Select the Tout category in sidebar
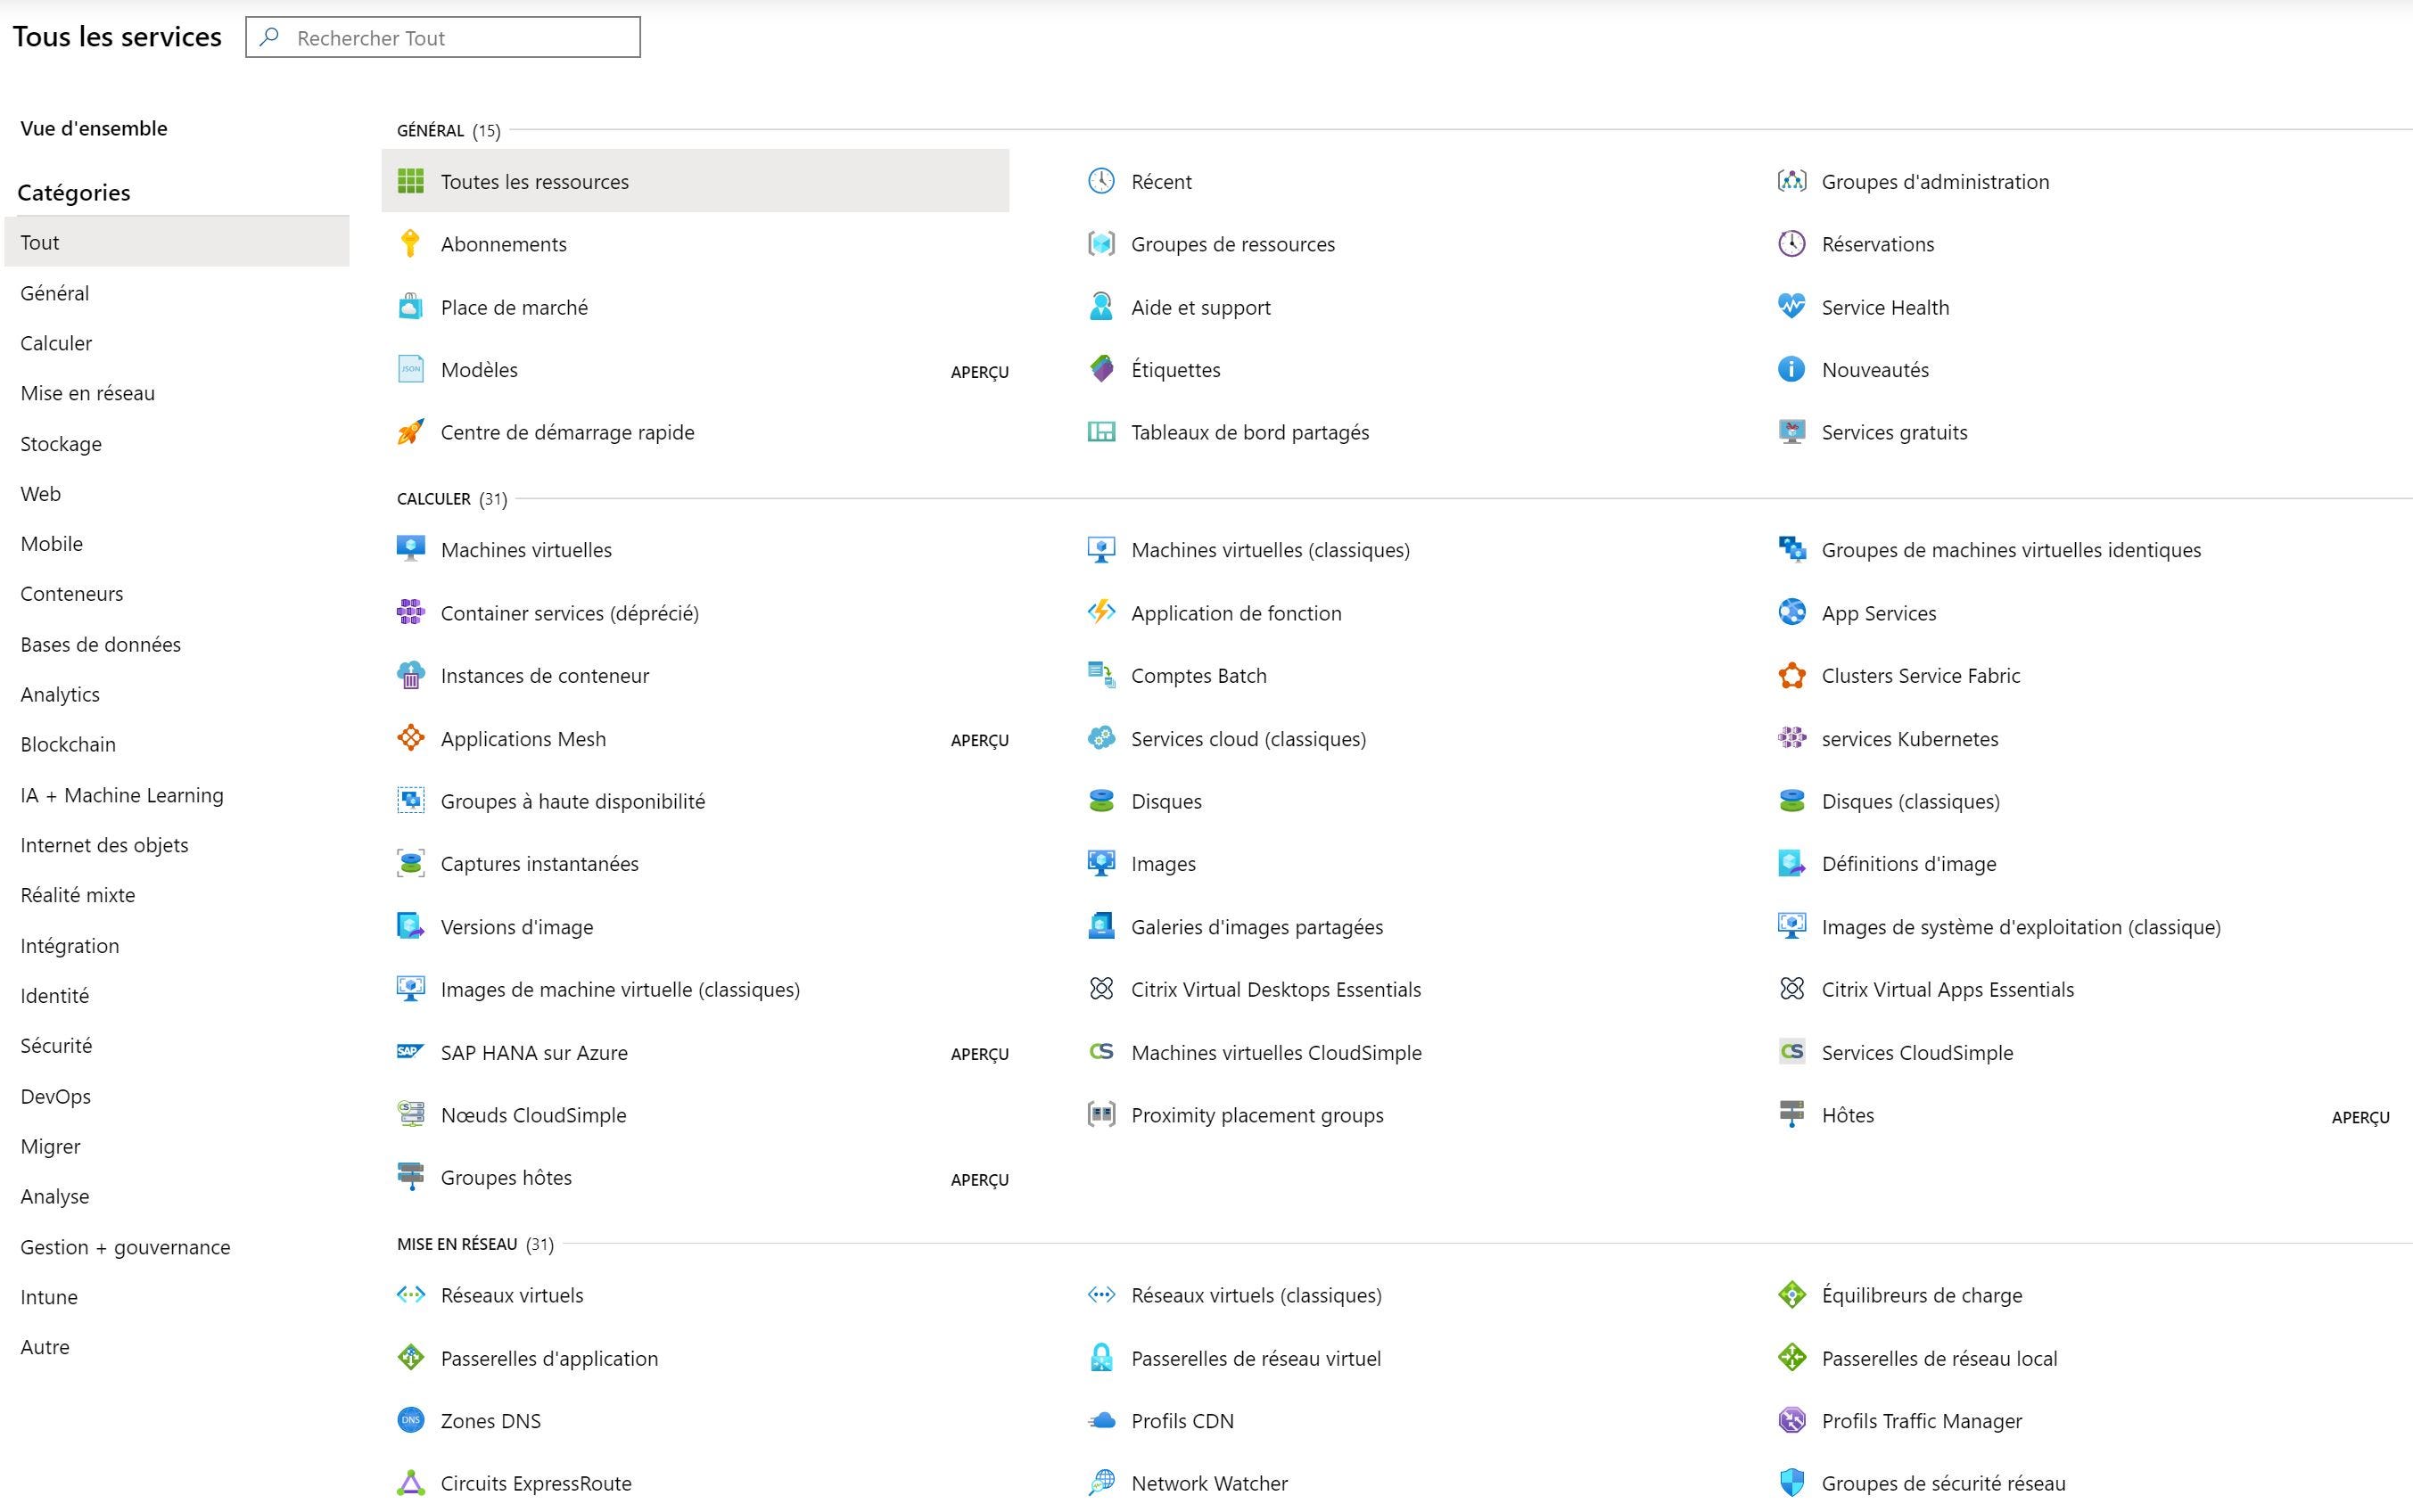 click(x=177, y=242)
